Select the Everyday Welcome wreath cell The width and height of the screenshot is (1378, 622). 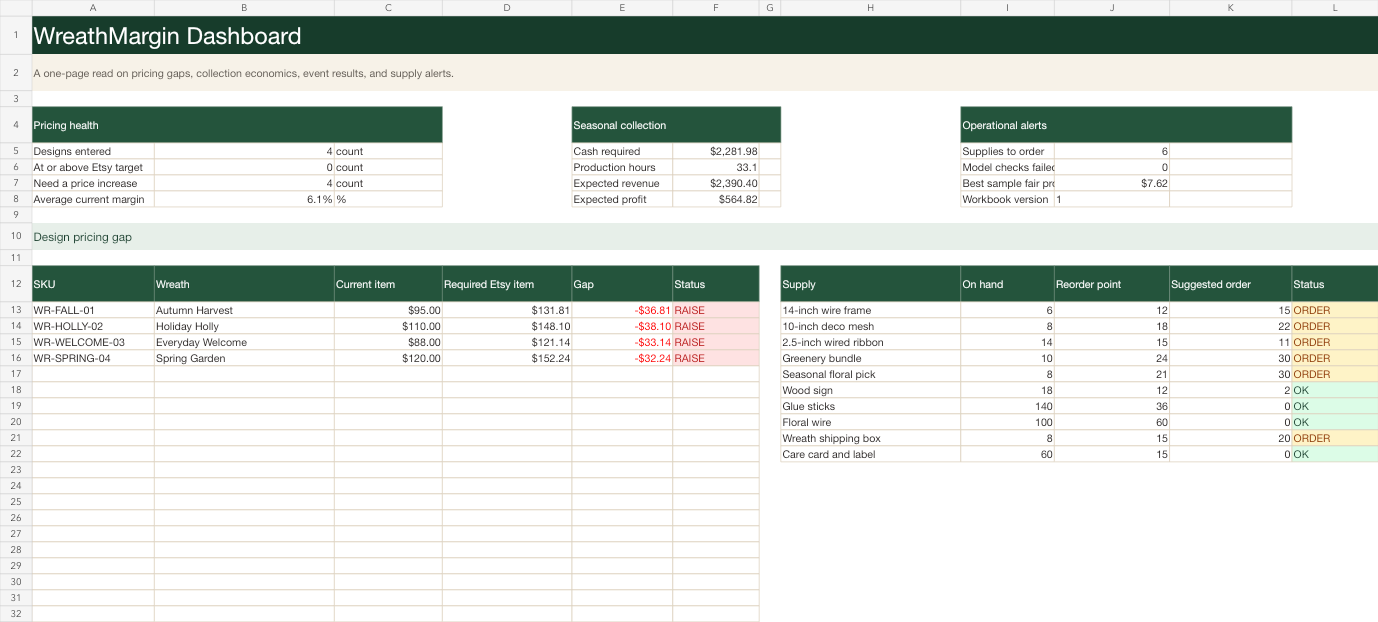tap(244, 342)
